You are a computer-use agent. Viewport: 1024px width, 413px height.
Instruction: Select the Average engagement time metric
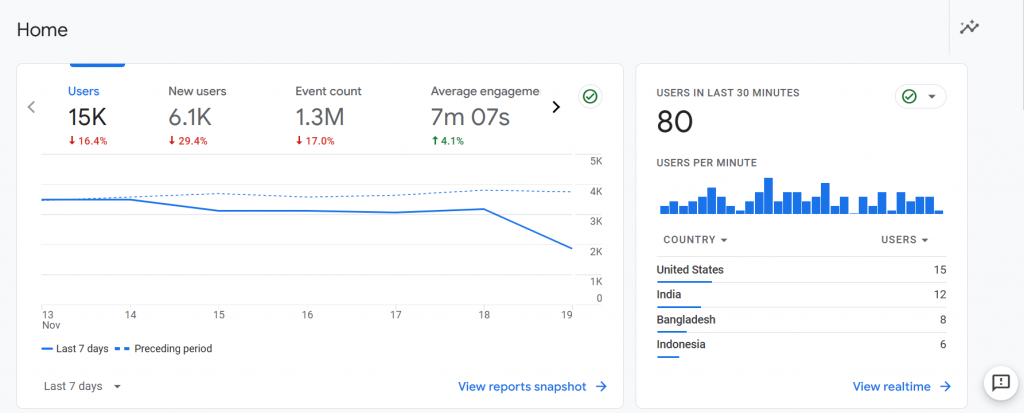click(484, 115)
